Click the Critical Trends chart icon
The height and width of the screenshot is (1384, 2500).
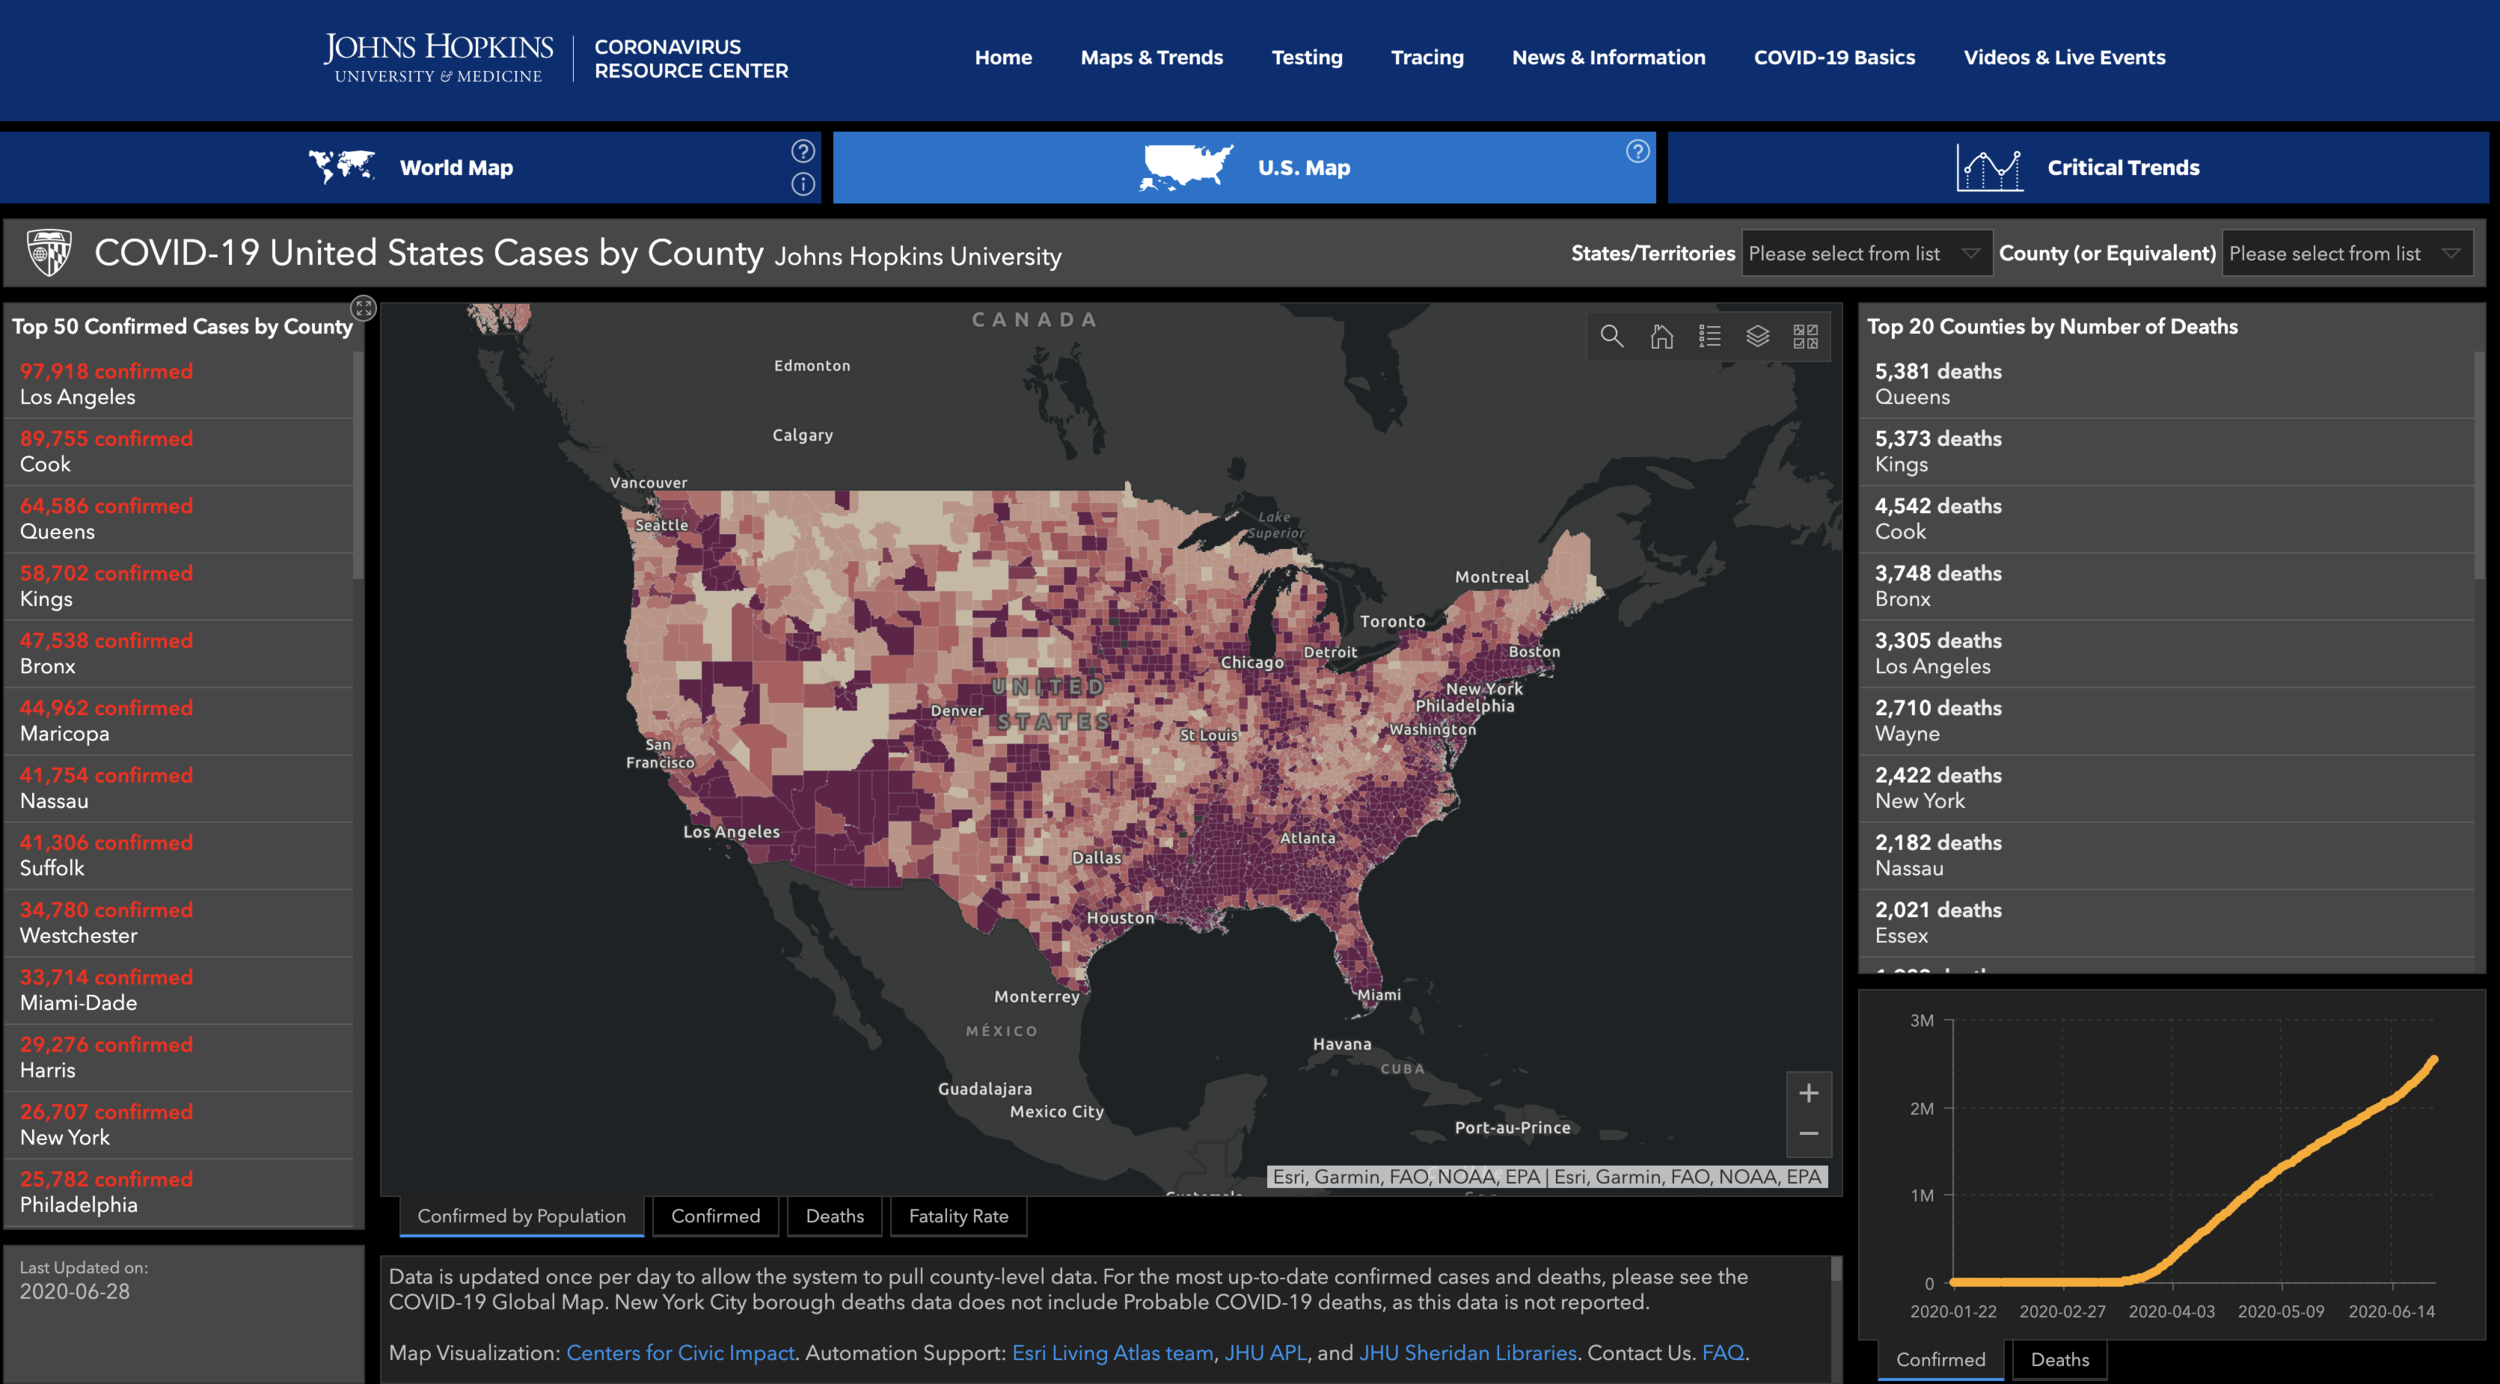pyautogui.click(x=1989, y=167)
